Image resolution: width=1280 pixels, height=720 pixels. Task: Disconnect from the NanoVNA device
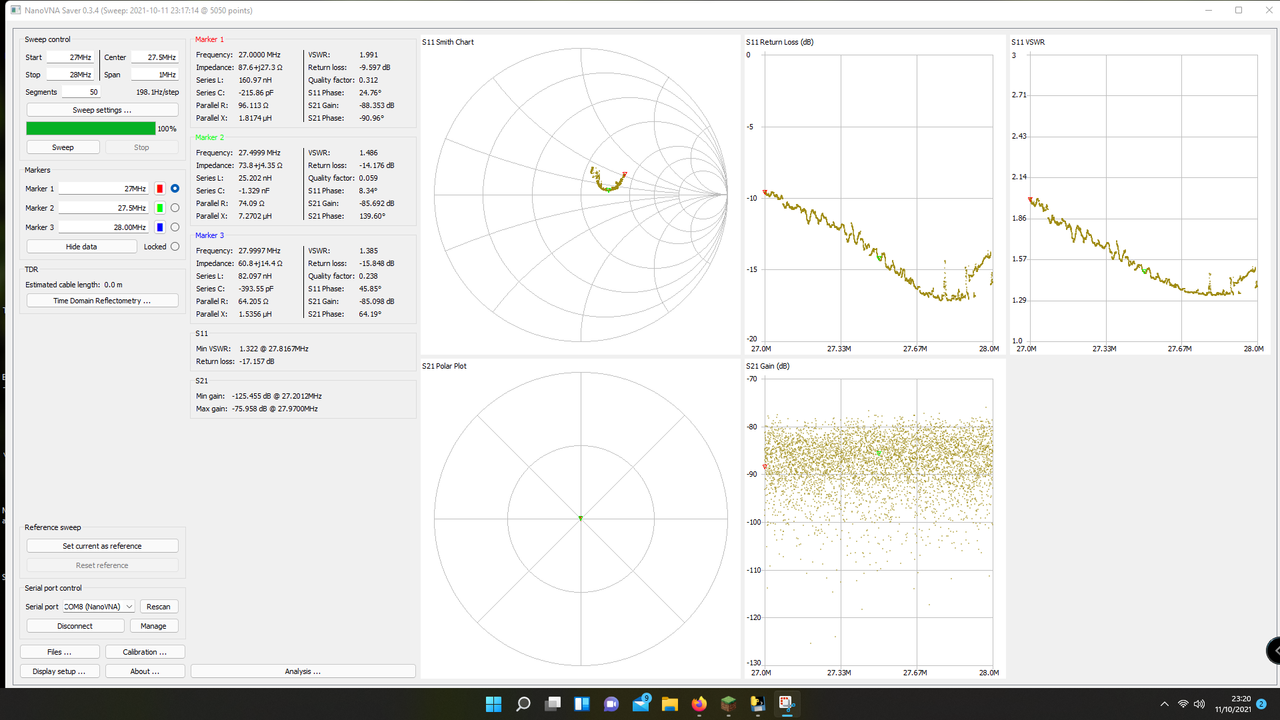point(75,626)
